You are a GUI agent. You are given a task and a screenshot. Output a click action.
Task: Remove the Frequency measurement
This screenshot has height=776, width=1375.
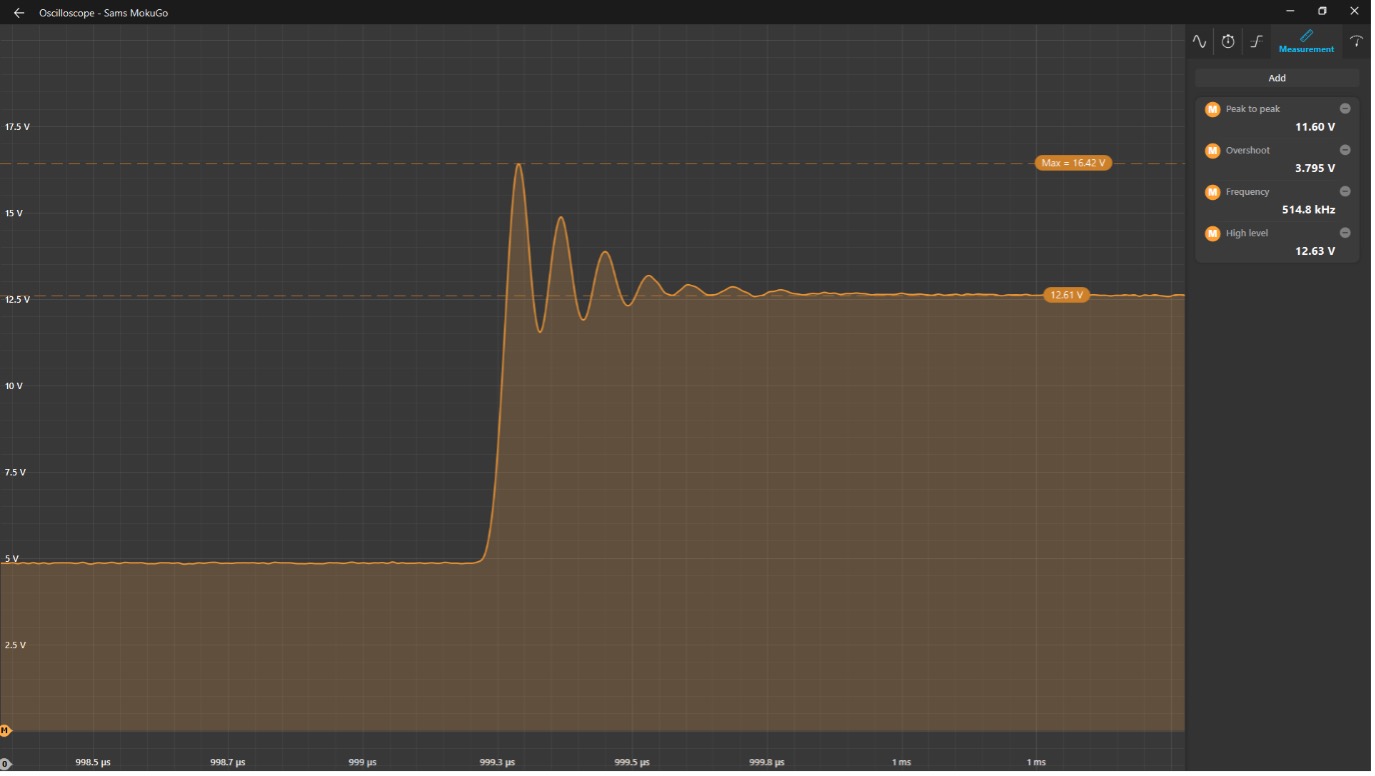pyautogui.click(x=1345, y=192)
